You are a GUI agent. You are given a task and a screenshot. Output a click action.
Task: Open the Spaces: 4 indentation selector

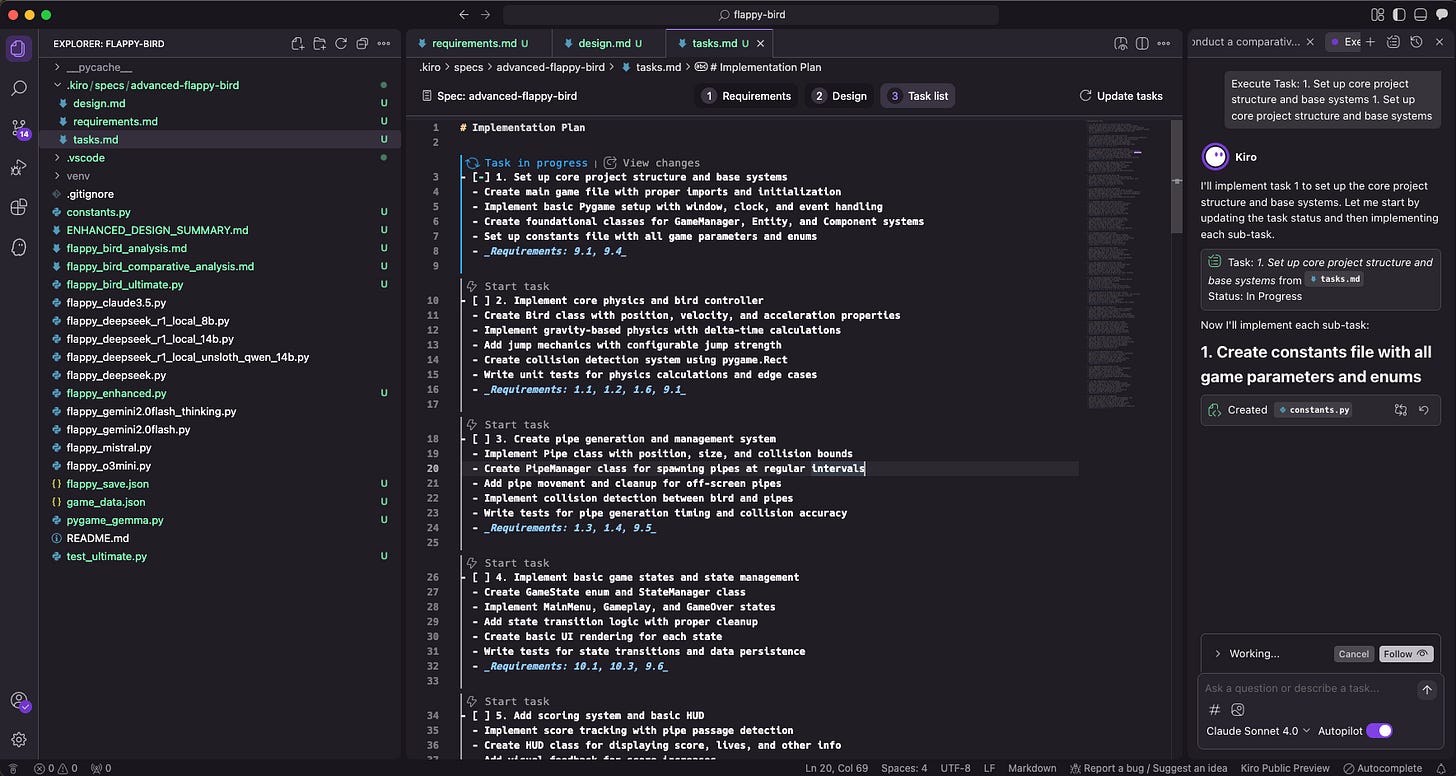[x=904, y=768]
